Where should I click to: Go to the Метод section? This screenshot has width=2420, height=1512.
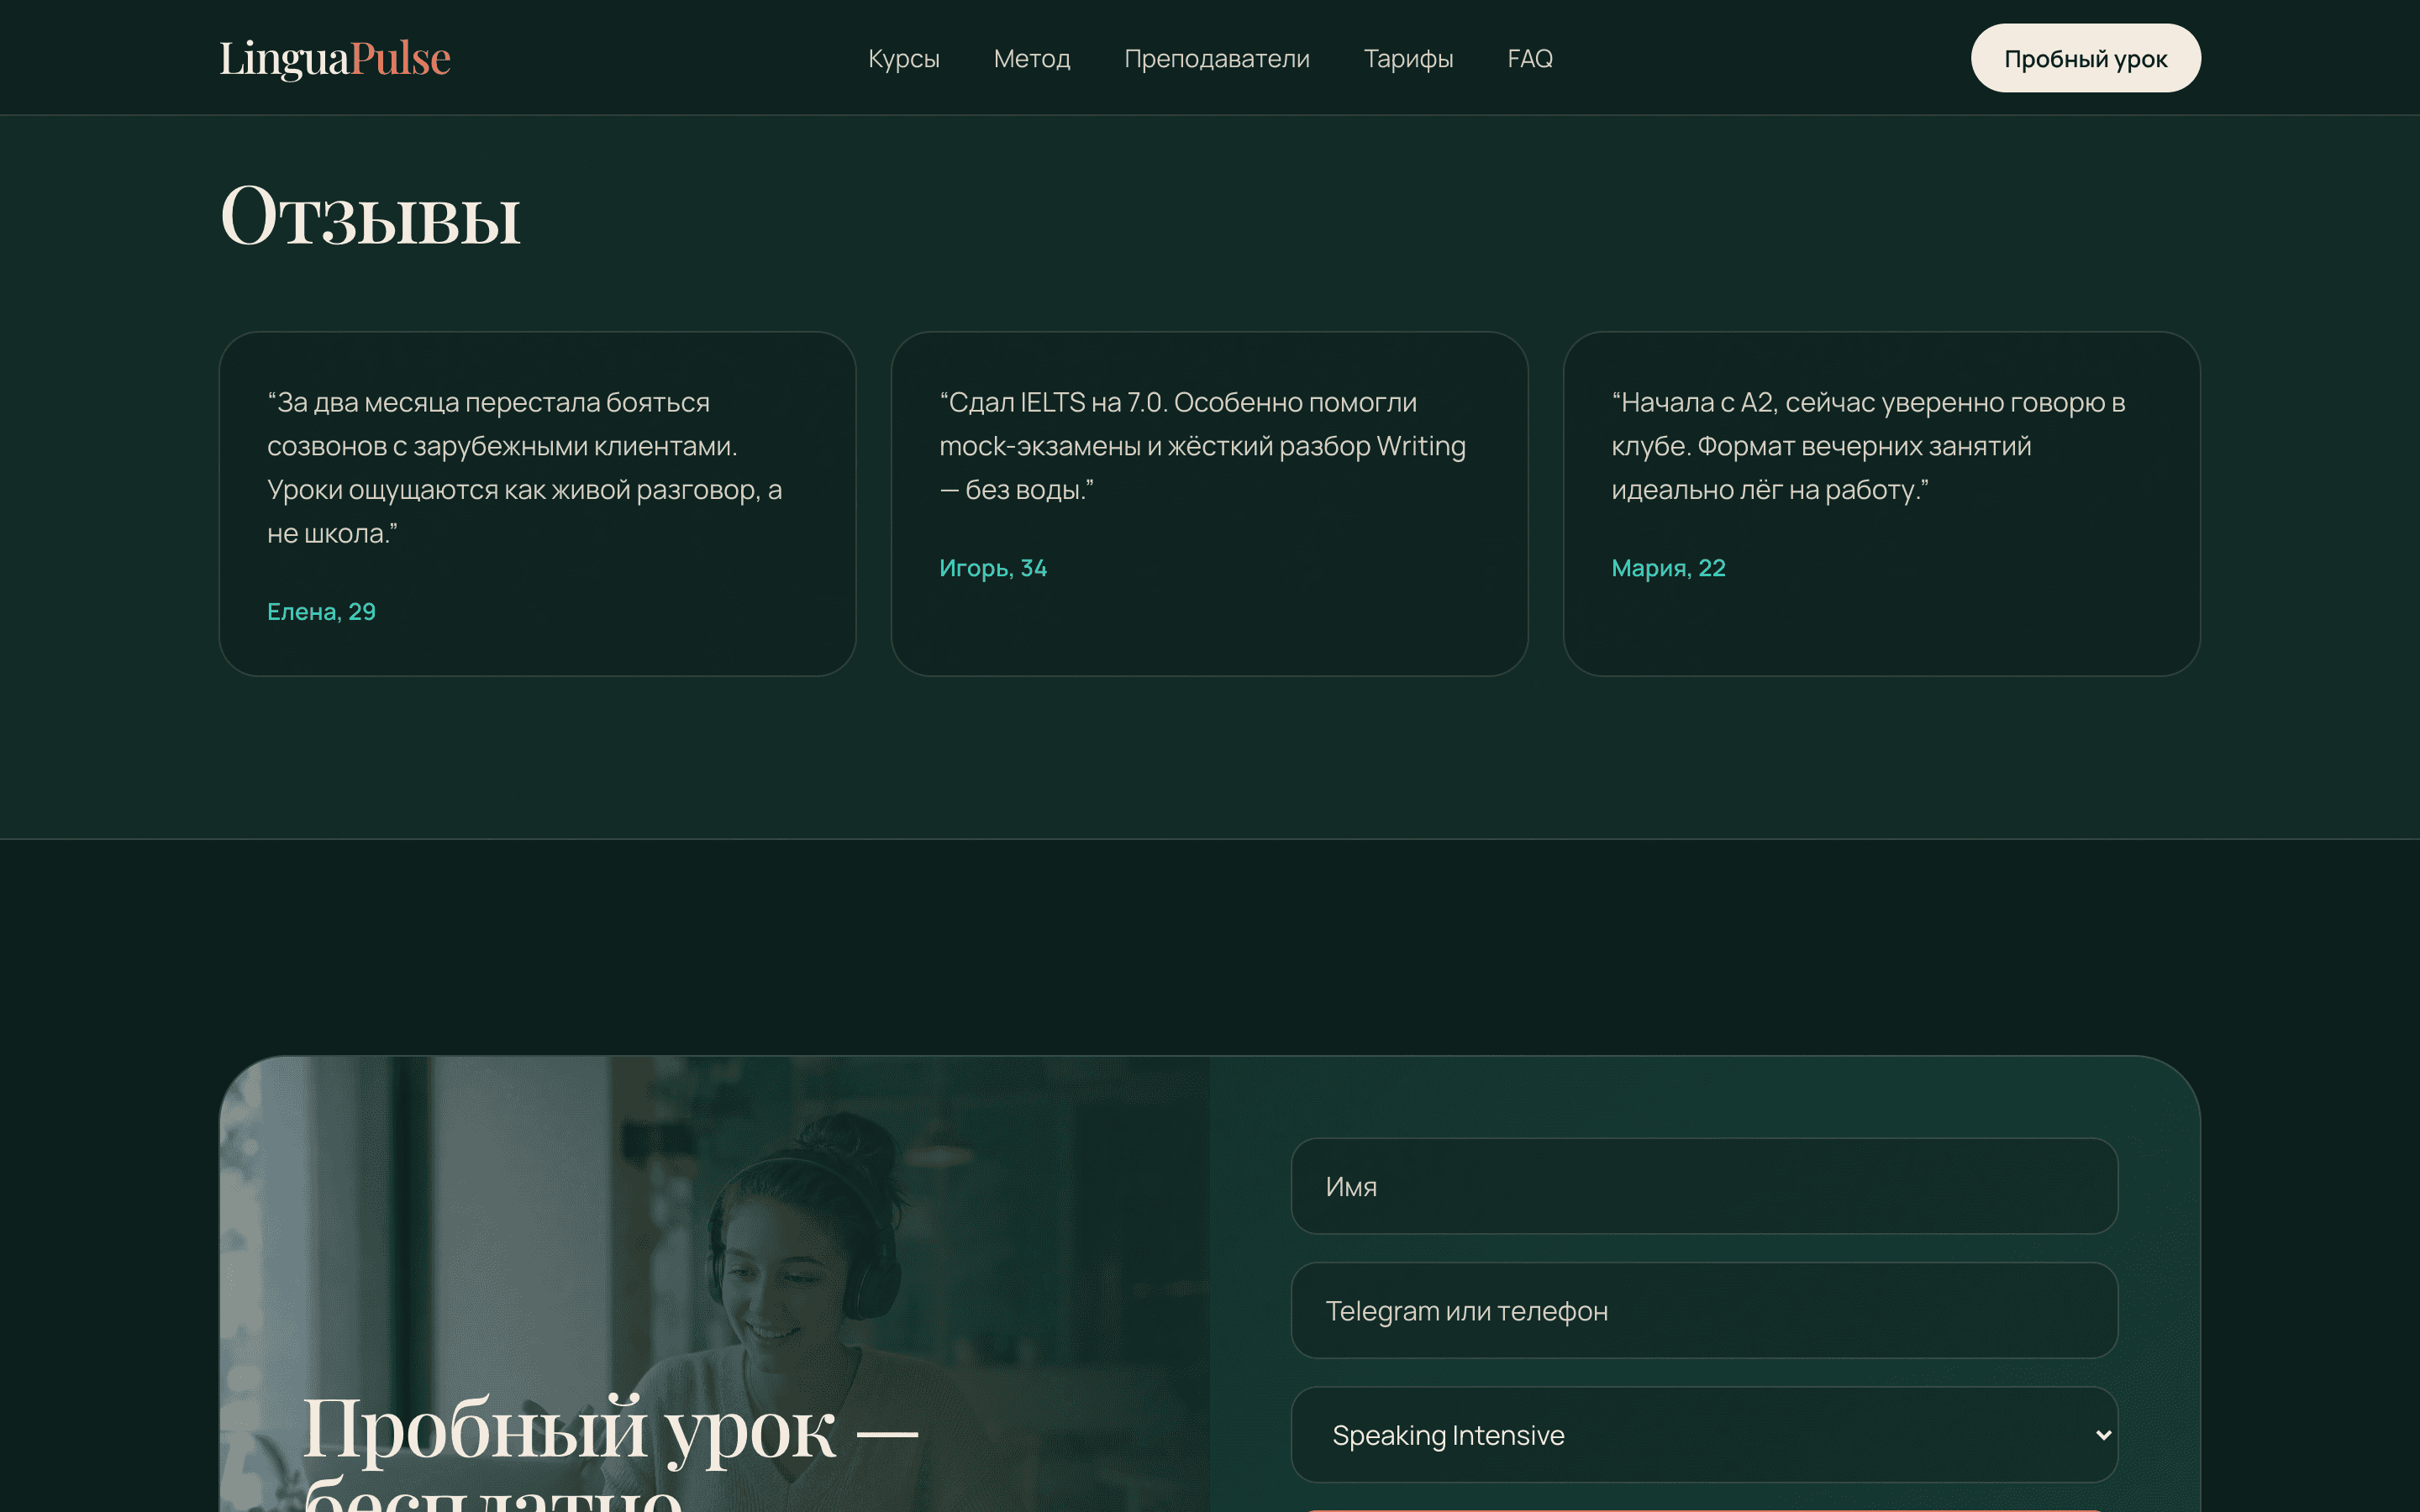pyautogui.click(x=1031, y=59)
